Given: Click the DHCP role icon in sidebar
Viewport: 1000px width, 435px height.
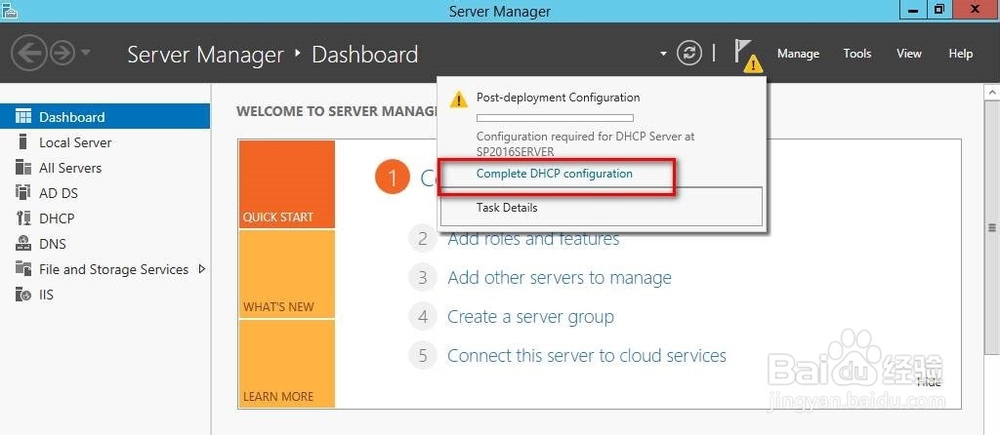Looking at the screenshot, I should [x=23, y=218].
